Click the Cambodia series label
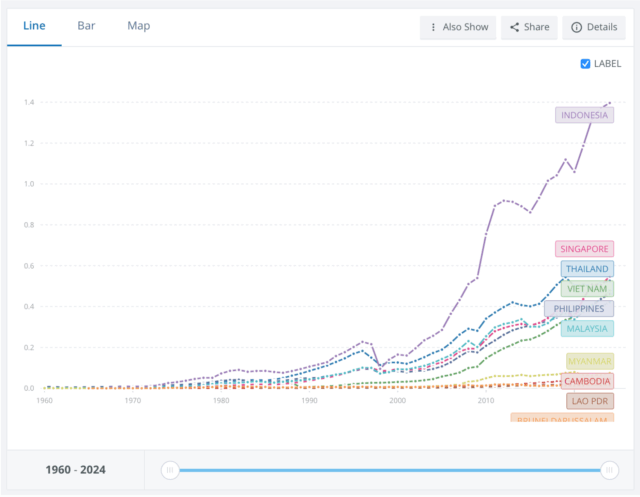640x497 pixels. tap(586, 381)
